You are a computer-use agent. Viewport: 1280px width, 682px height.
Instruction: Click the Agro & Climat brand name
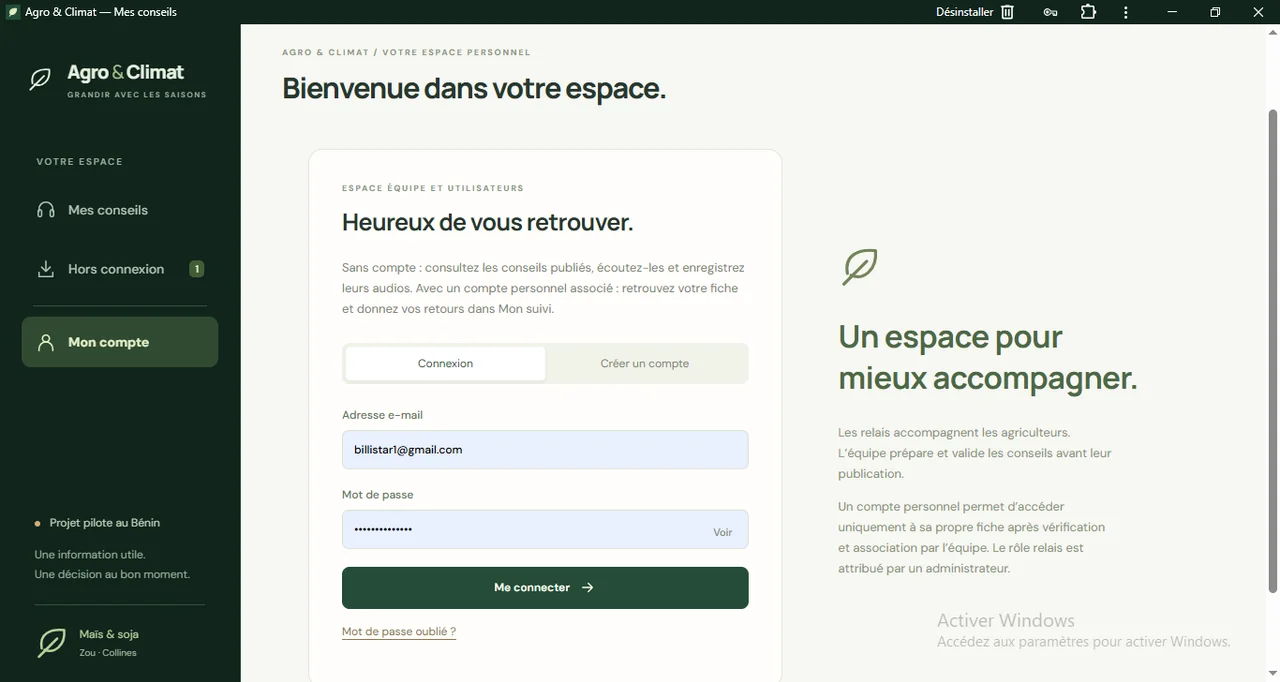(126, 72)
